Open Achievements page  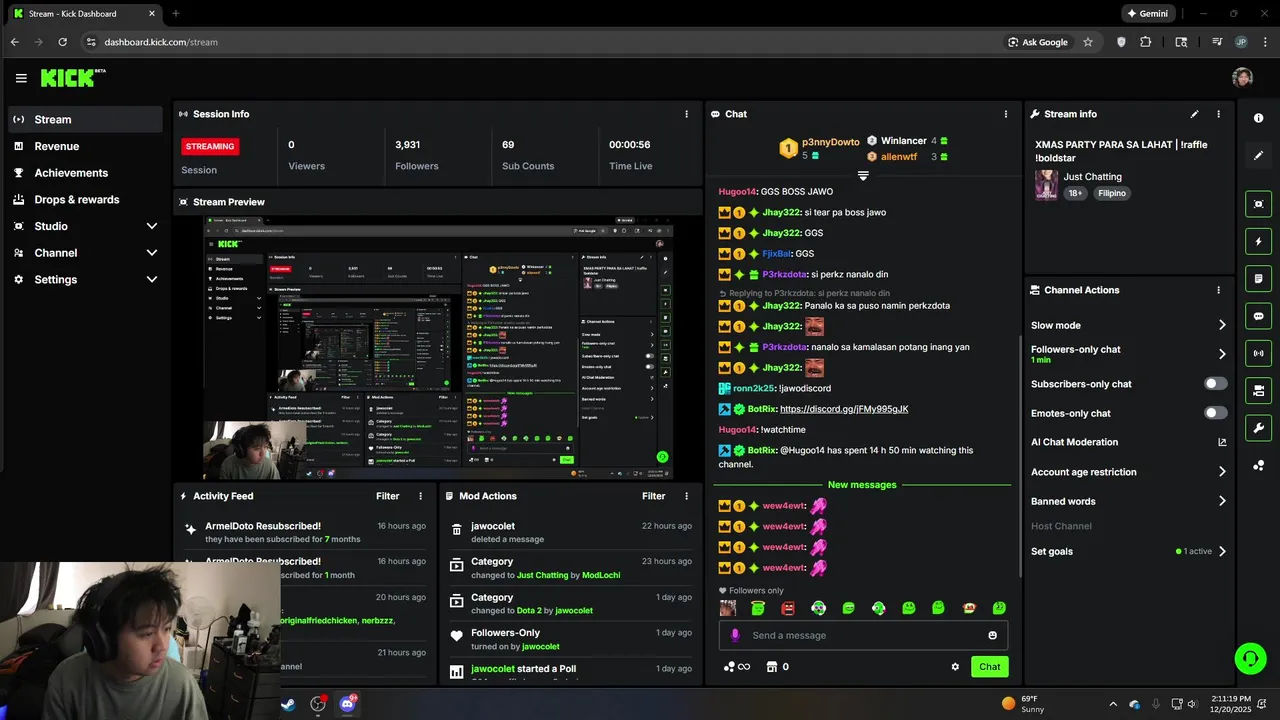coord(85,173)
